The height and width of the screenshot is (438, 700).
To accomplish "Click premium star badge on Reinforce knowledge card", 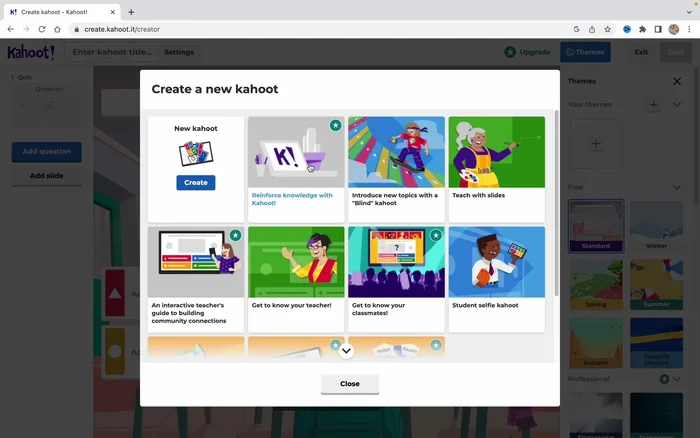I will click(336, 126).
